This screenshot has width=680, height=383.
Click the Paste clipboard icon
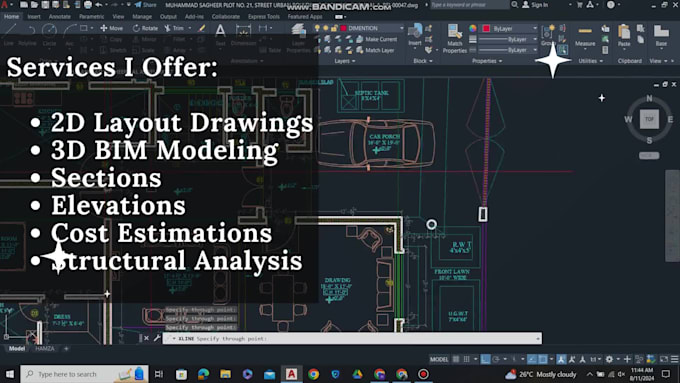[x=624, y=32]
